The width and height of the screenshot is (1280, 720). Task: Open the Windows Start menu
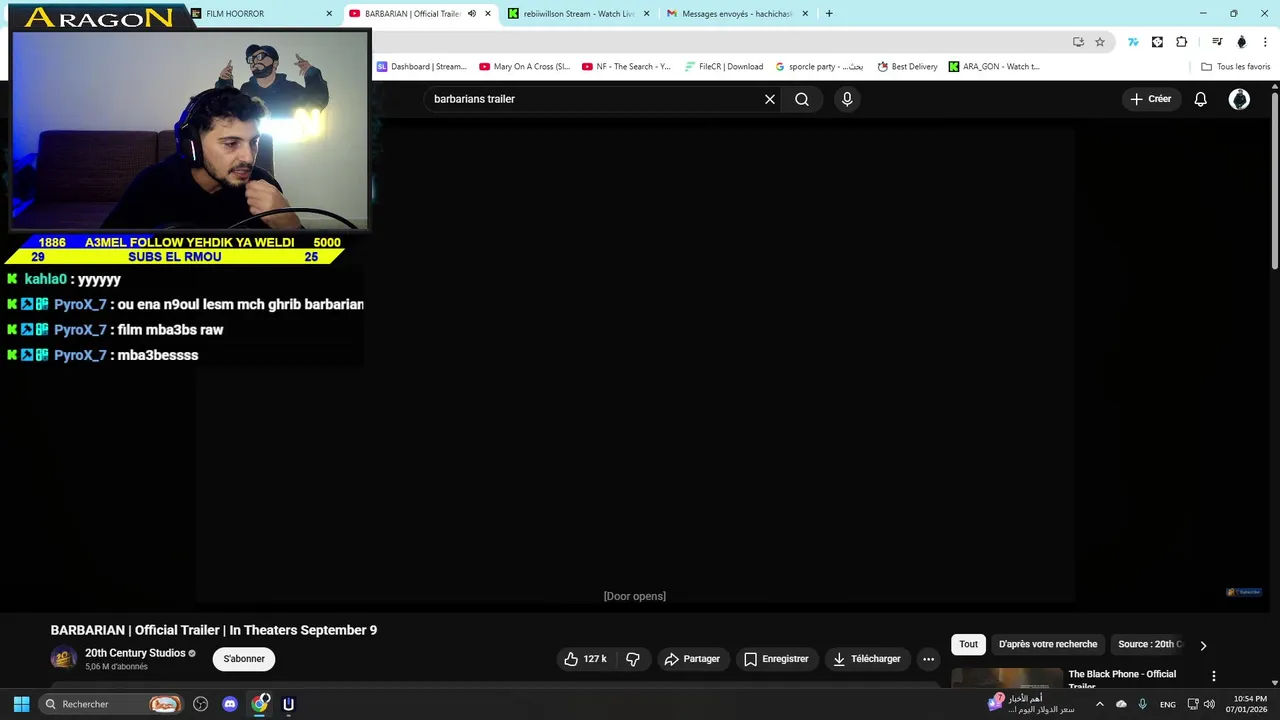21,704
